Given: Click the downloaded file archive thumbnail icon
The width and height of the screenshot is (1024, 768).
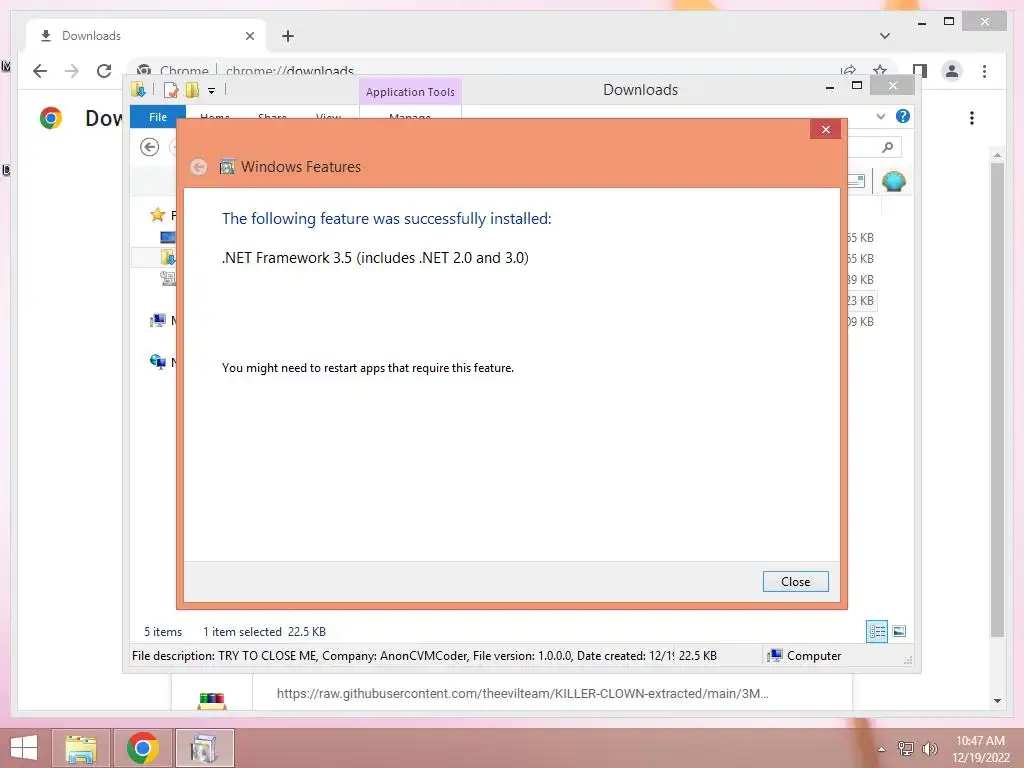Looking at the screenshot, I should (x=212, y=700).
